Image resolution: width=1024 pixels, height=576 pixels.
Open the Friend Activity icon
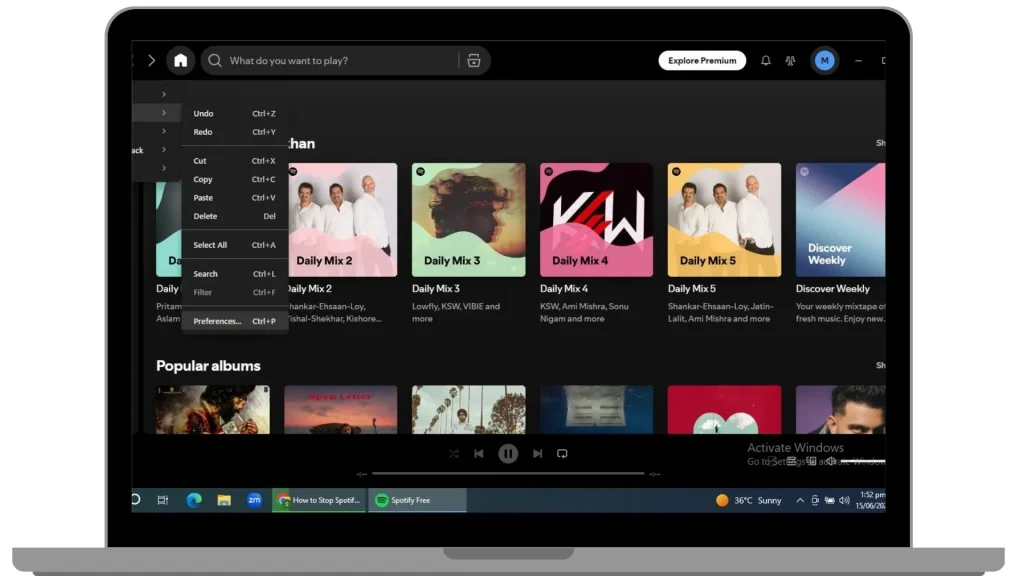790,61
